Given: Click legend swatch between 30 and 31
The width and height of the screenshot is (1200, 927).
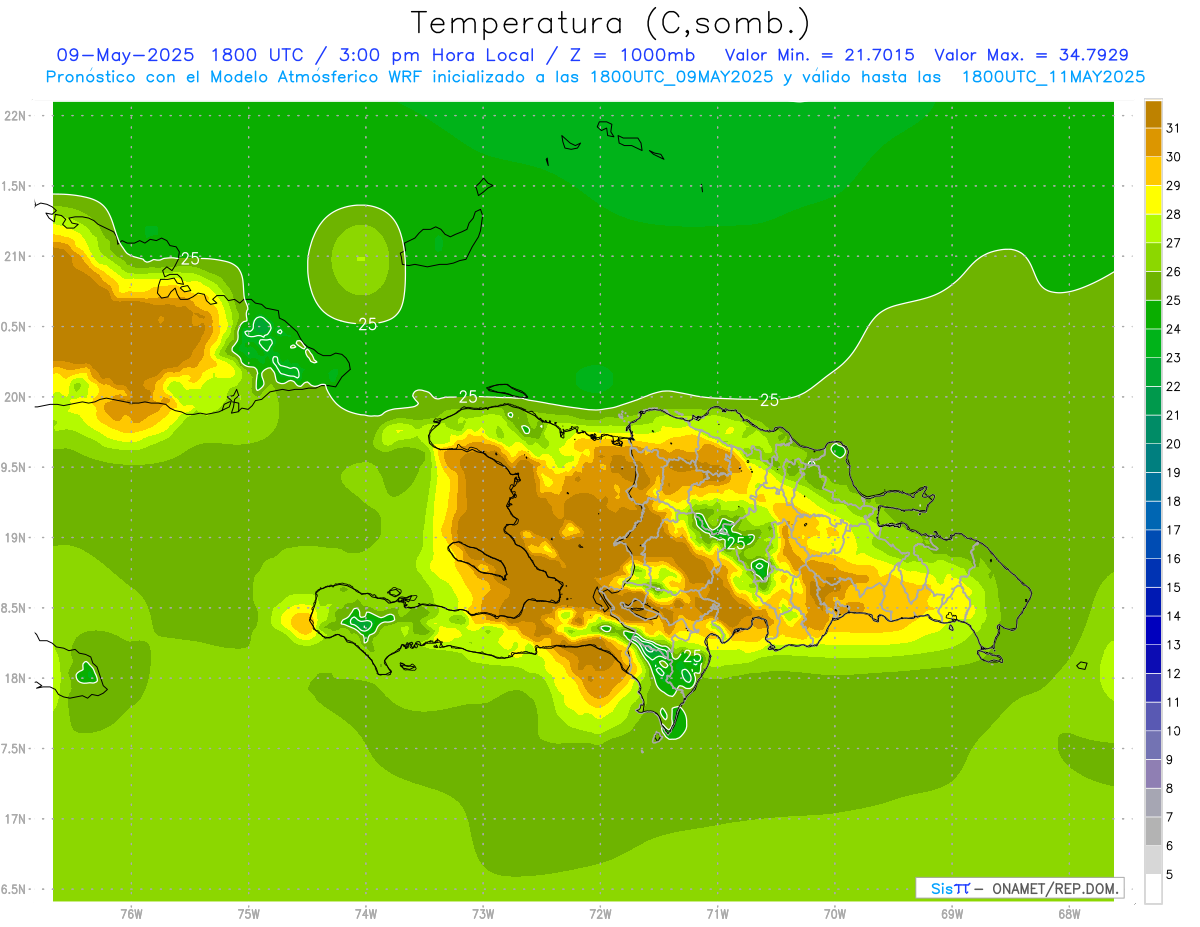Looking at the screenshot, I should [1153, 142].
